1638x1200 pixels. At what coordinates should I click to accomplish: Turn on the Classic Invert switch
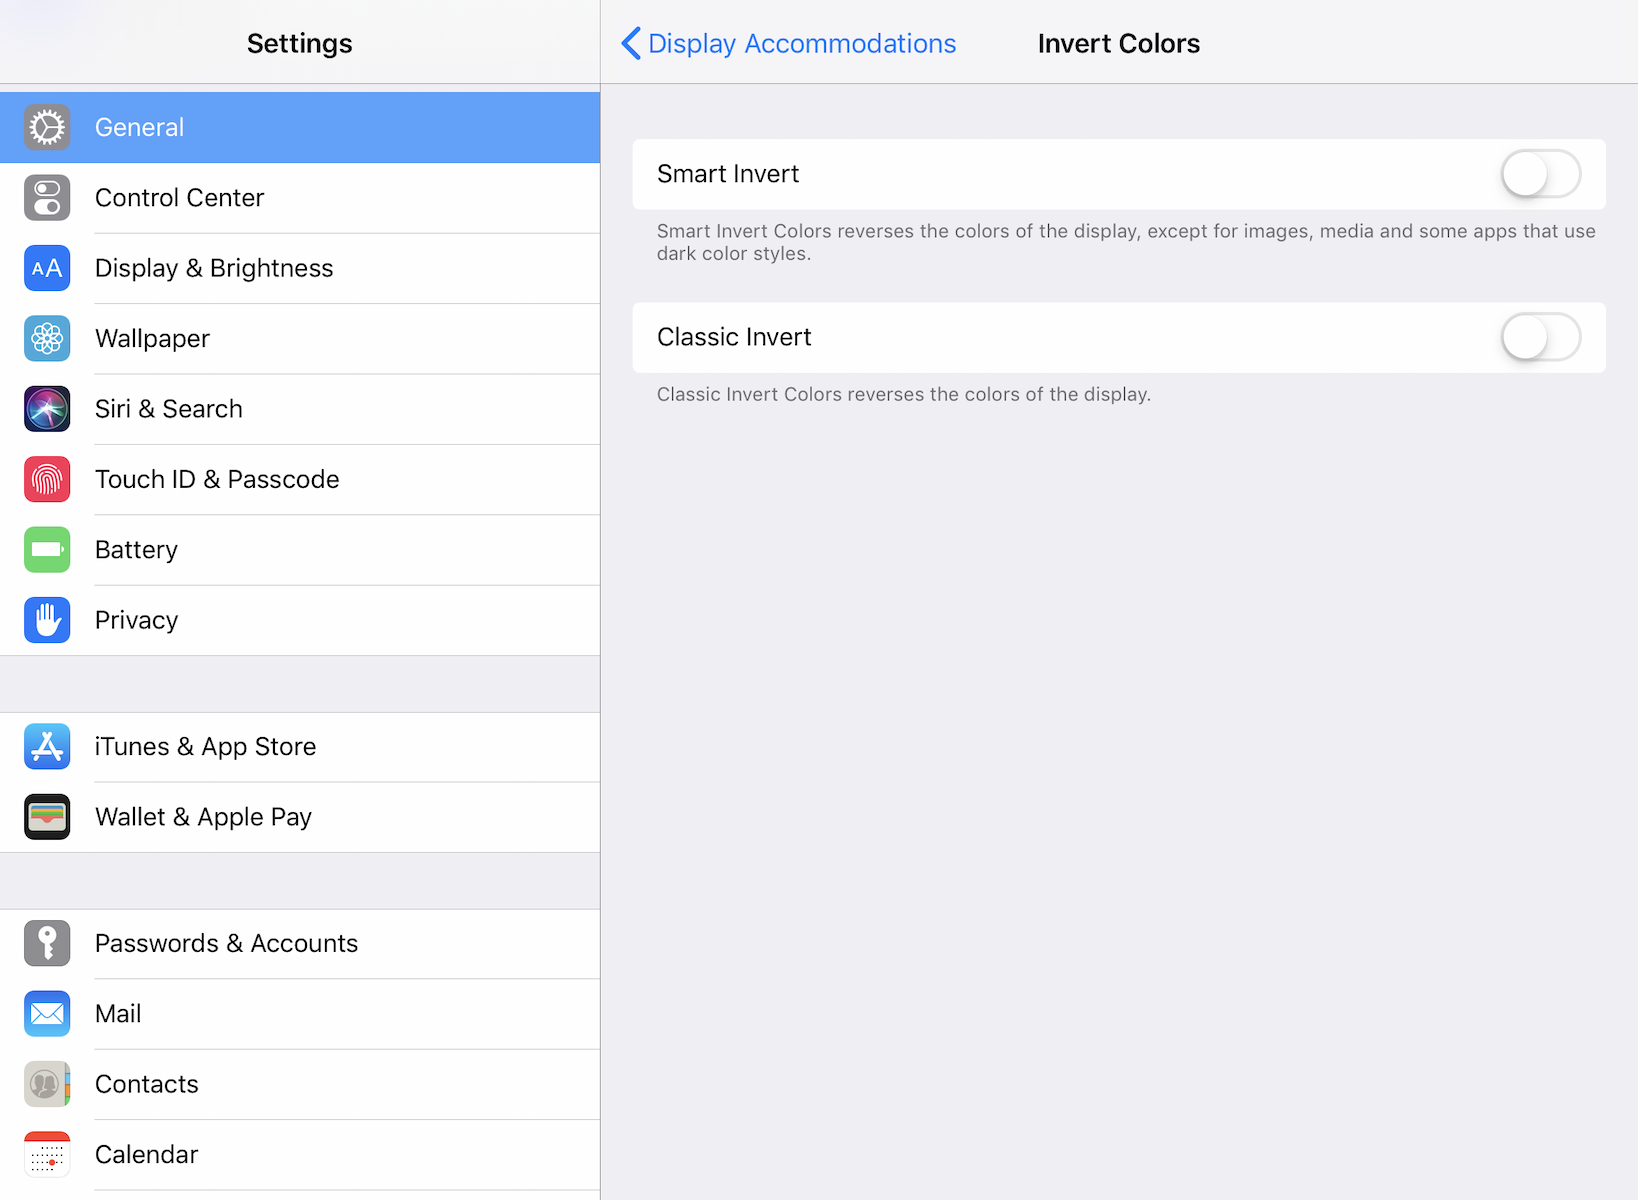[x=1540, y=337]
